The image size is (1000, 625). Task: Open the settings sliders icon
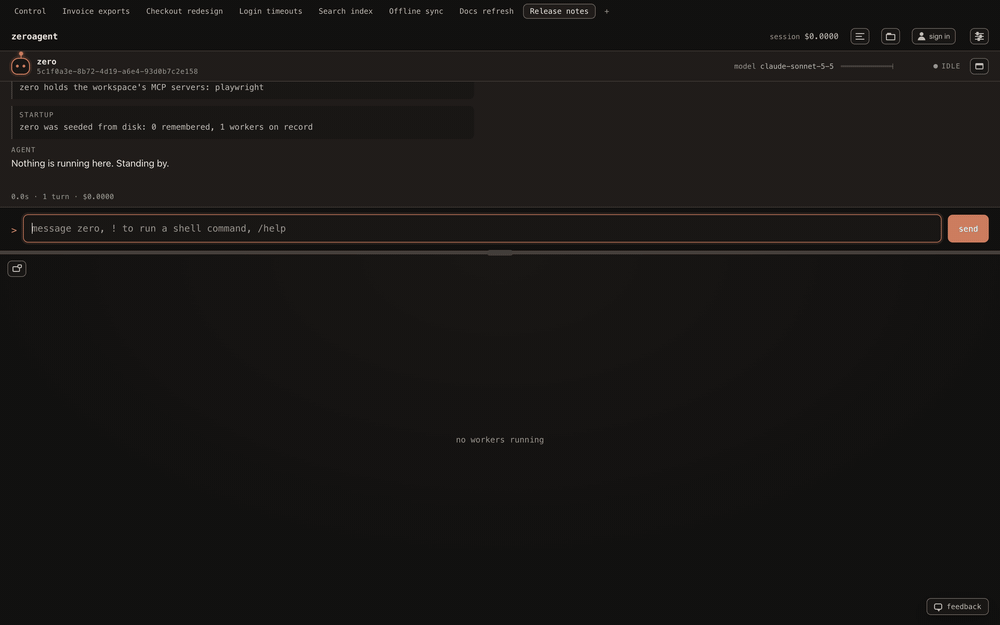(979, 36)
